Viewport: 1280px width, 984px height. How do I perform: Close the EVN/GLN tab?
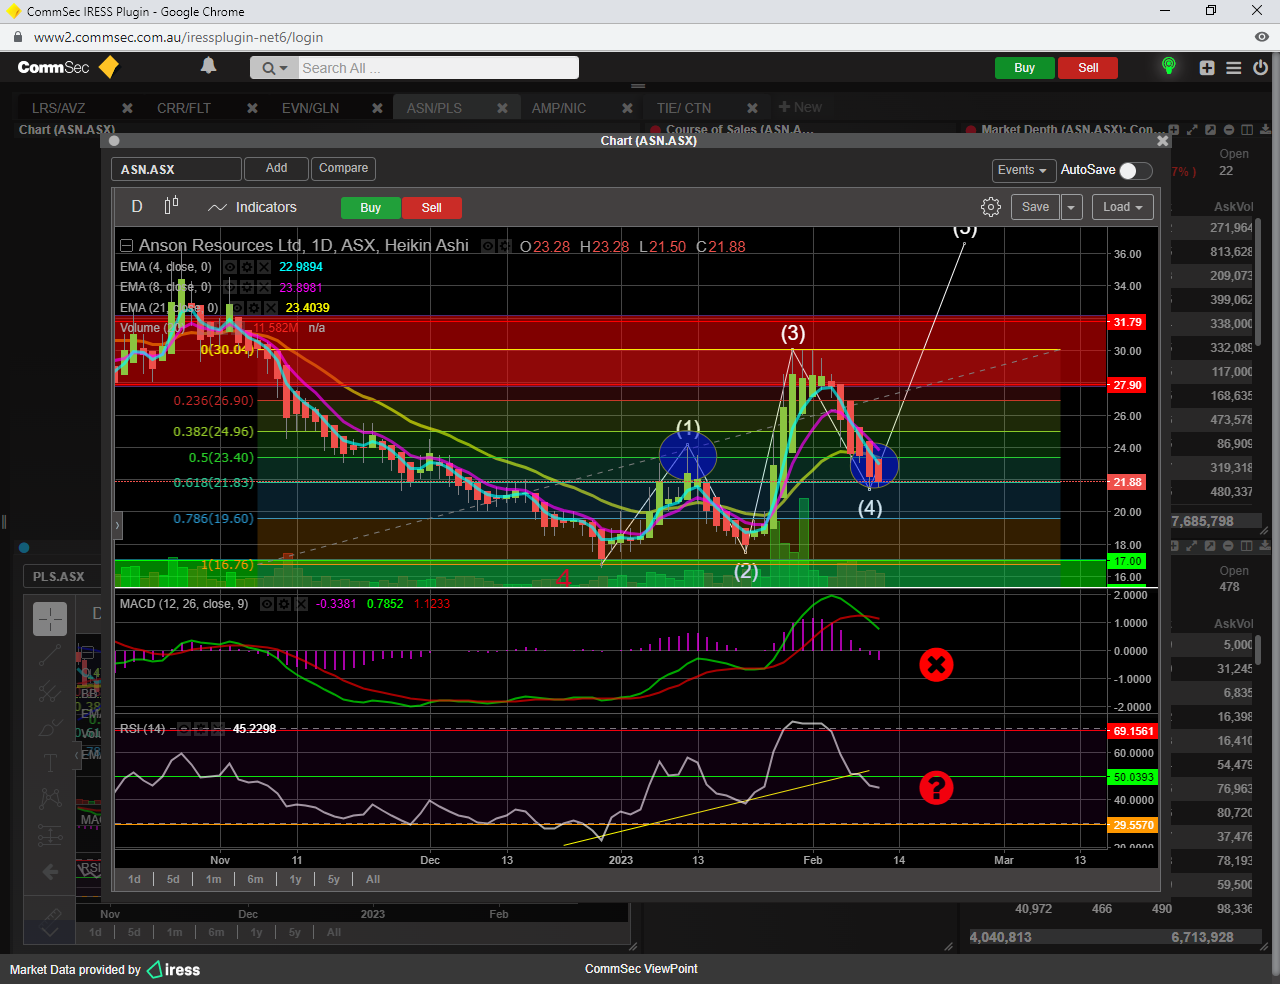click(377, 108)
